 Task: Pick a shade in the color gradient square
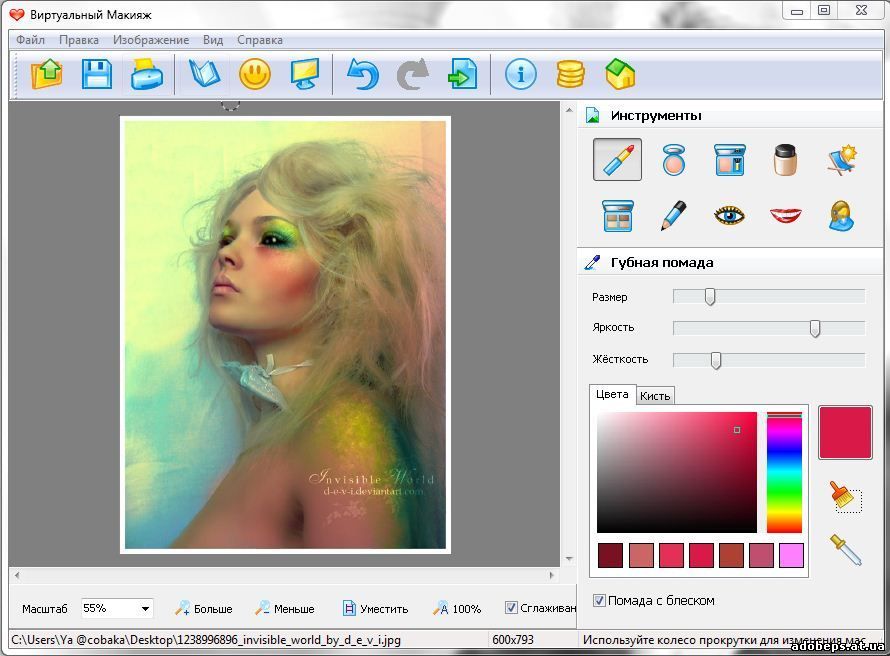point(677,472)
